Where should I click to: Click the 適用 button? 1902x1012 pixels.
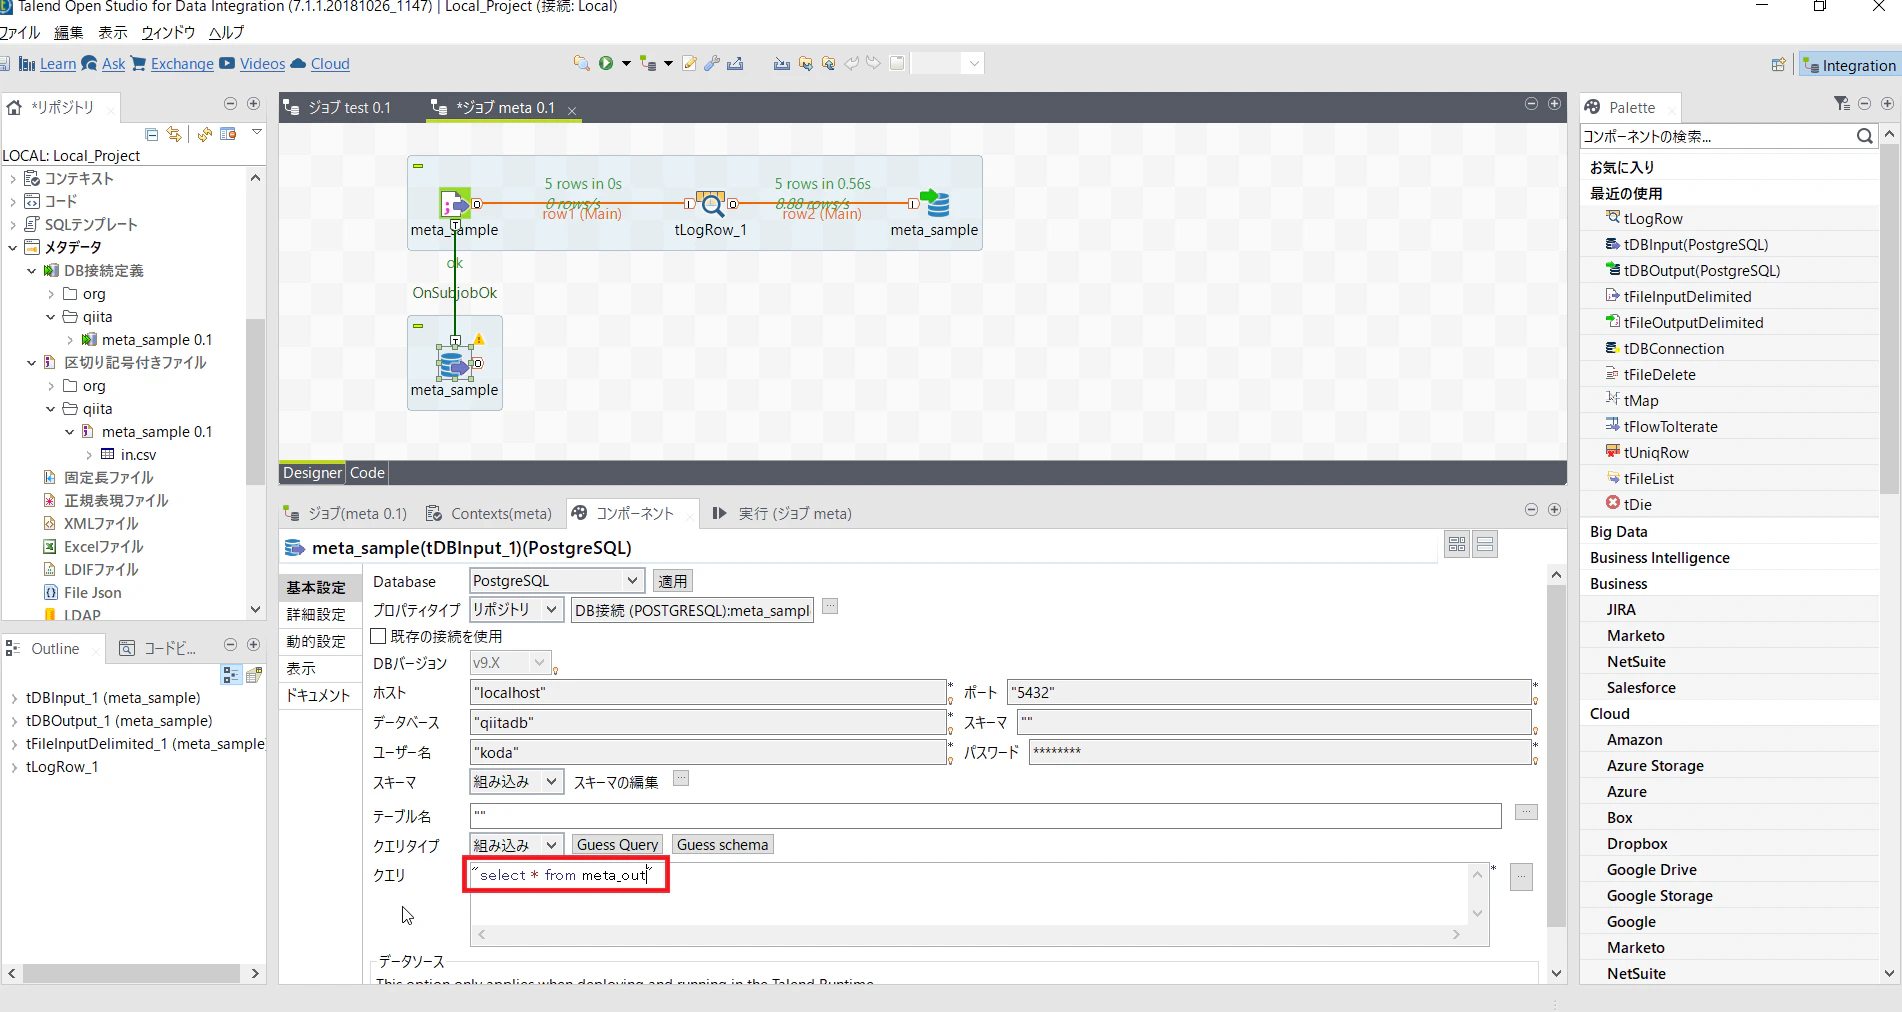coord(672,581)
